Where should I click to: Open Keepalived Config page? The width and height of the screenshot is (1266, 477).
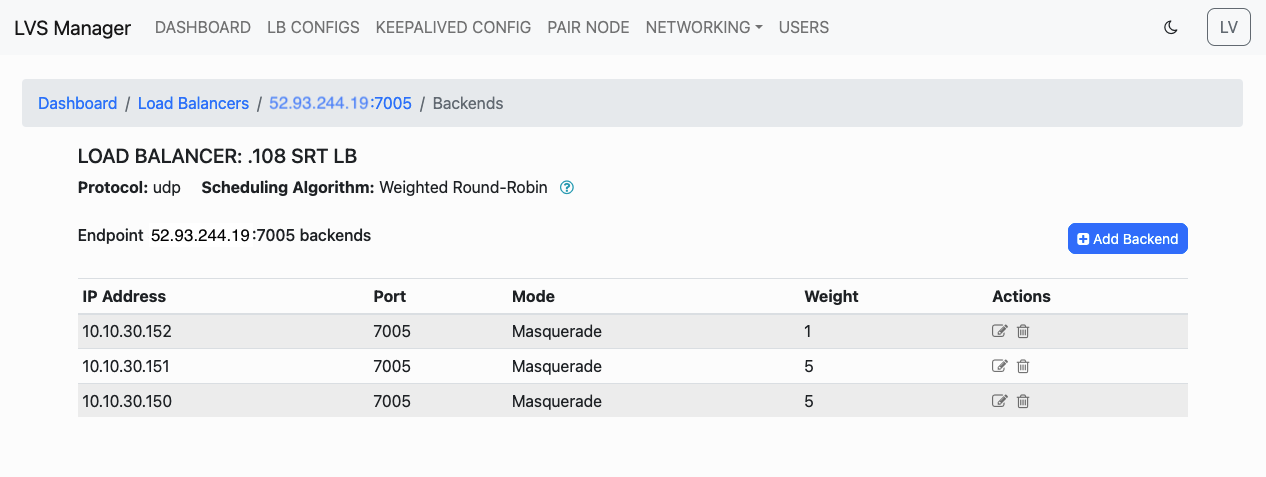[x=453, y=27]
